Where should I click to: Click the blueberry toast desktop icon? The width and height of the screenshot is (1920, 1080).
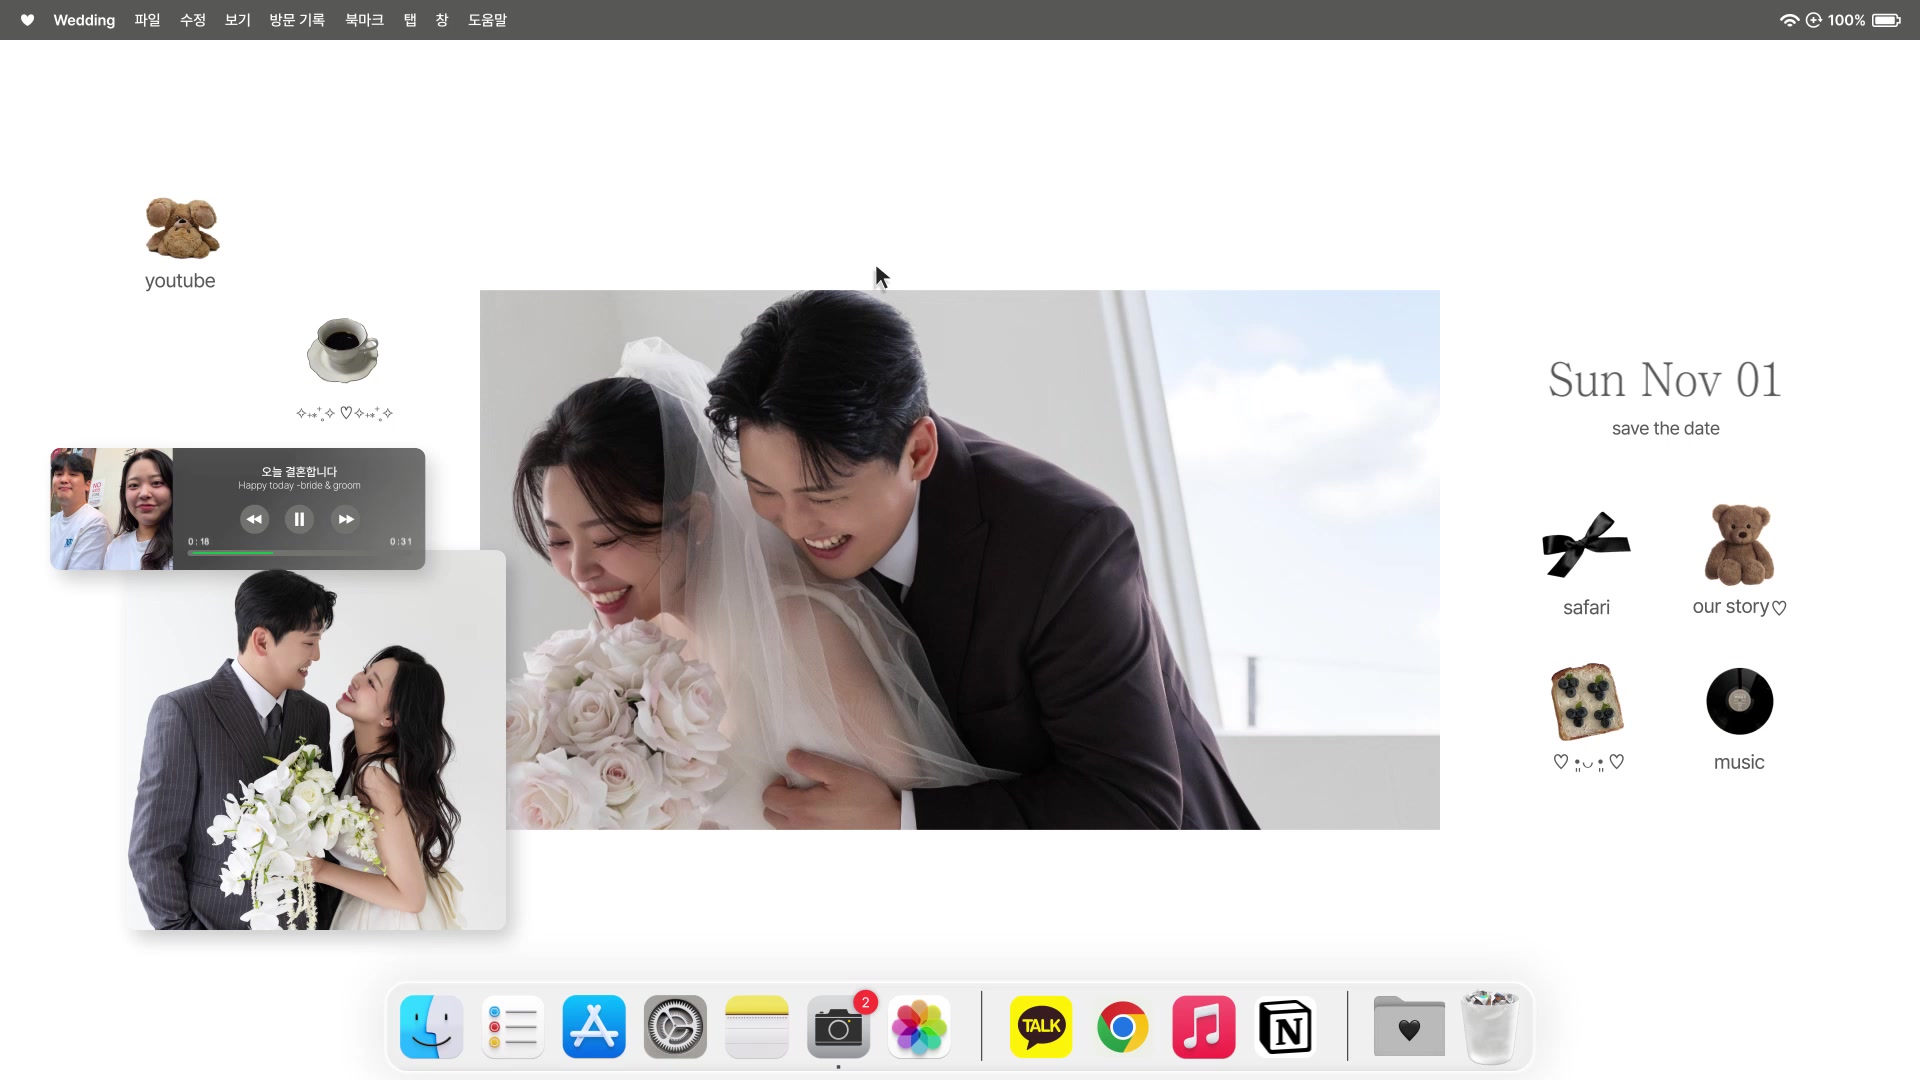(x=1587, y=701)
